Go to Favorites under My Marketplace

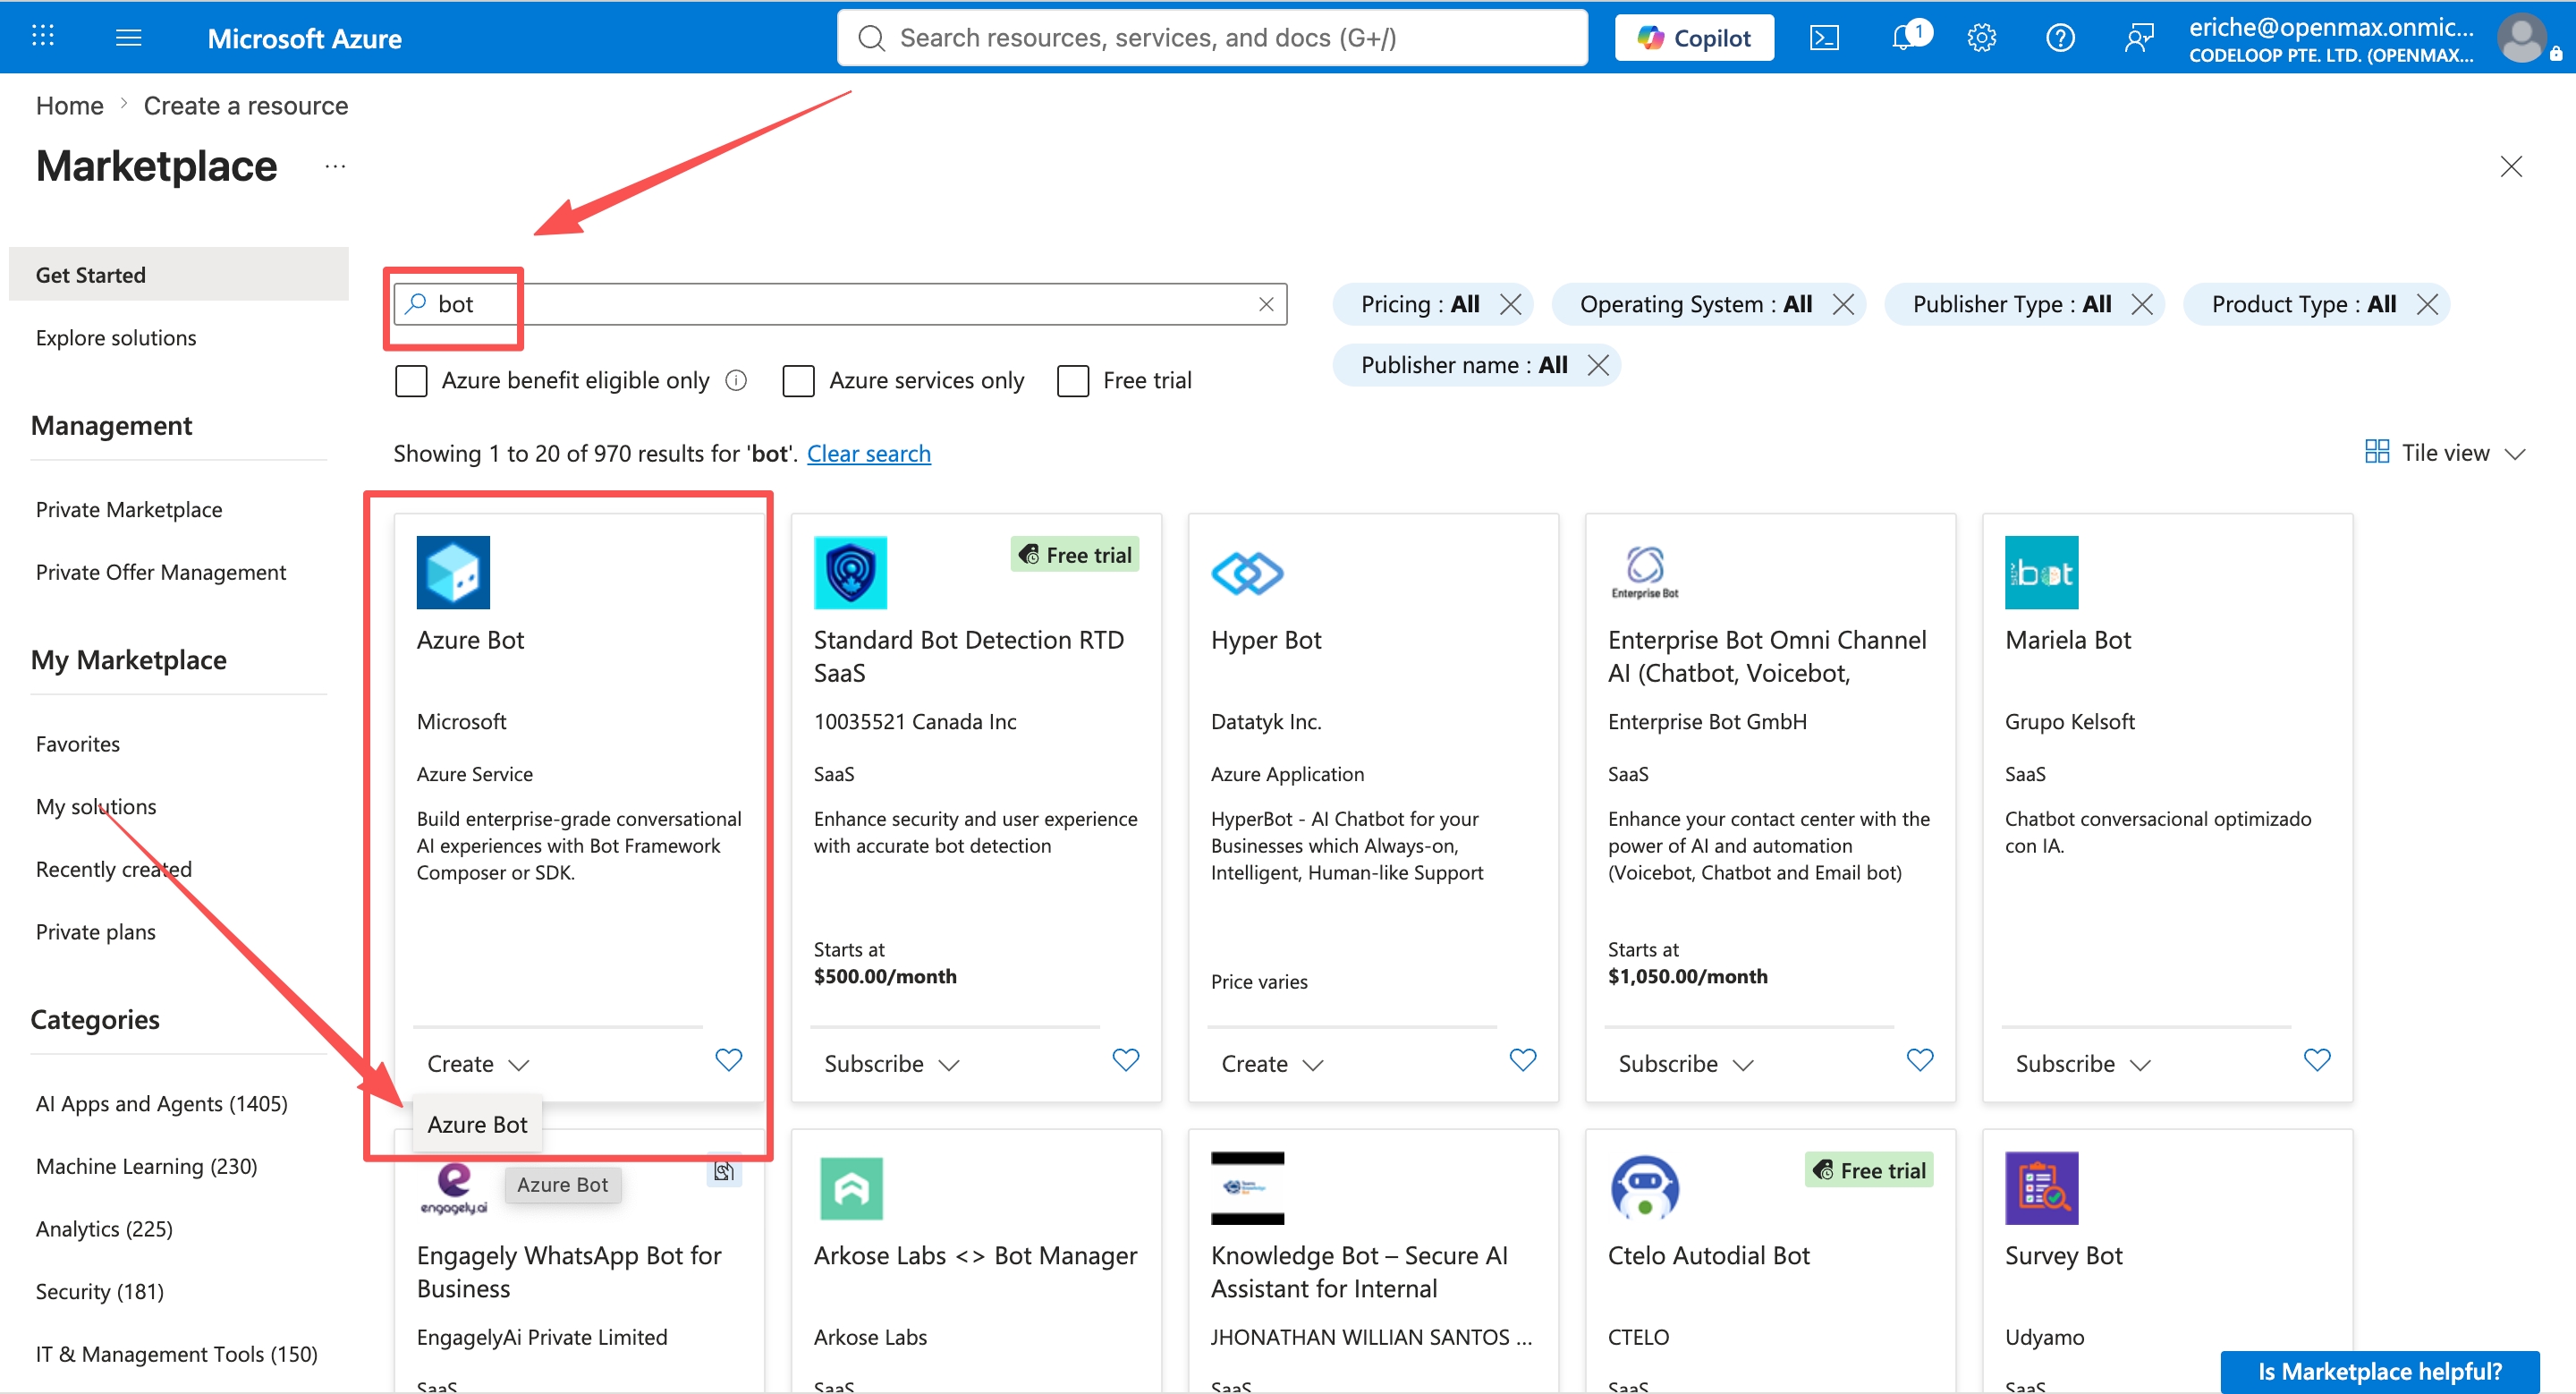tap(78, 744)
